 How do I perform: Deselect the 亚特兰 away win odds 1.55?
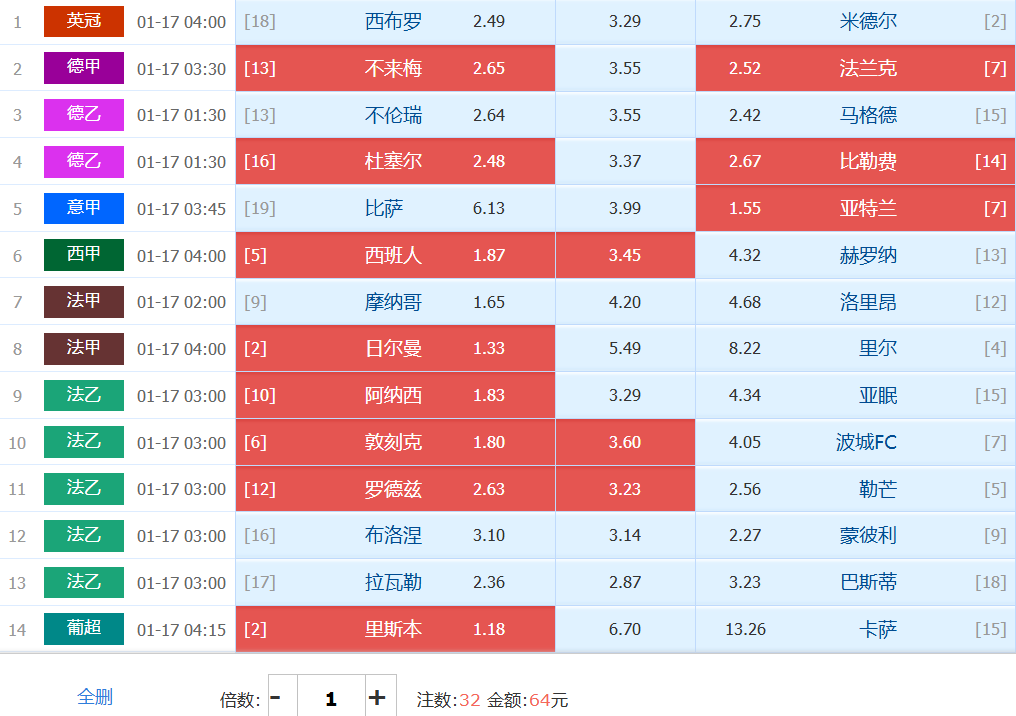[855, 208]
